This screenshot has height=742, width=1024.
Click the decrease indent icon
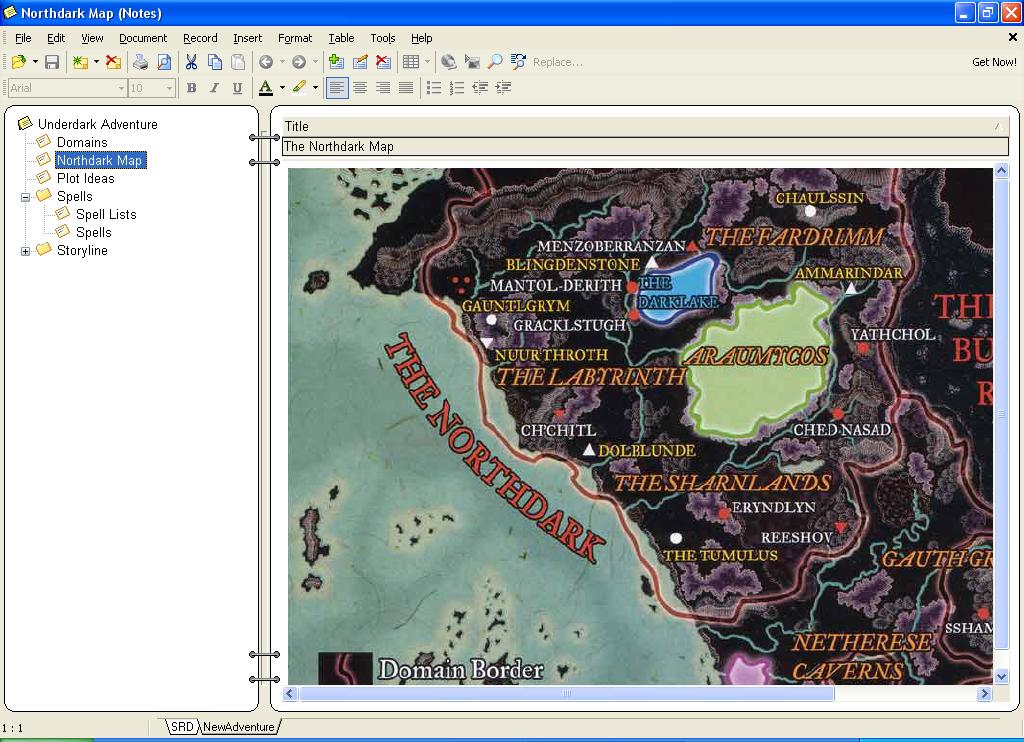coord(480,88)
